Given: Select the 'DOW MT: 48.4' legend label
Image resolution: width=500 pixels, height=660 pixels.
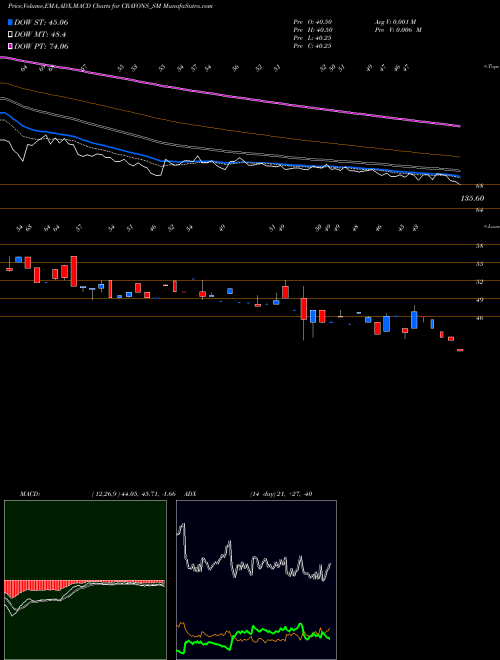Looking at the screenshot, I should [40, 35].
